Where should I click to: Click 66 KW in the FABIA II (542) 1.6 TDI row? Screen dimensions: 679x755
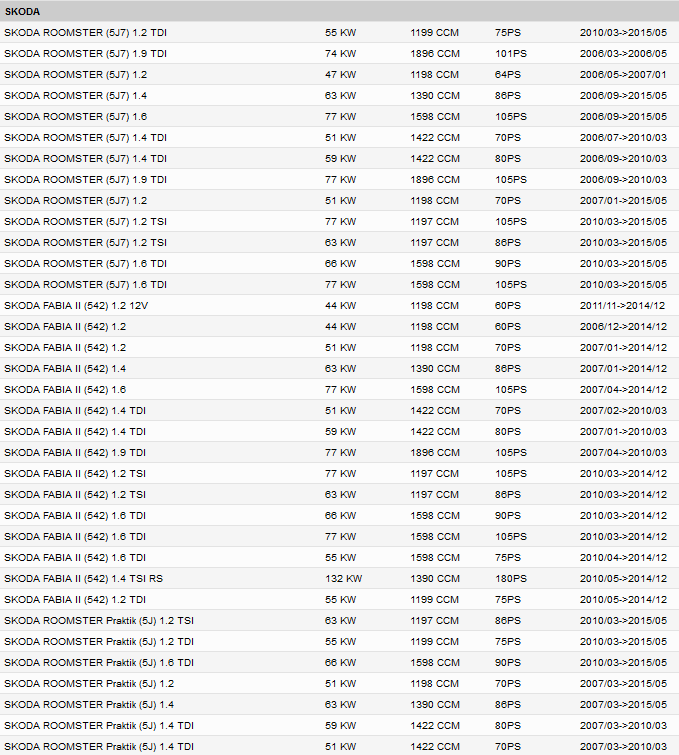coord(340,516)
